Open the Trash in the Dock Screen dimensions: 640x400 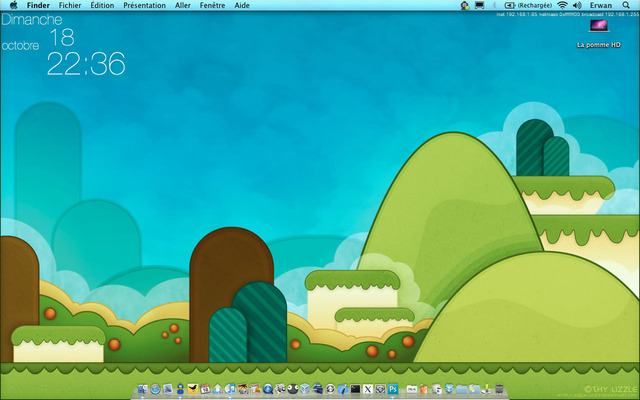499,389
